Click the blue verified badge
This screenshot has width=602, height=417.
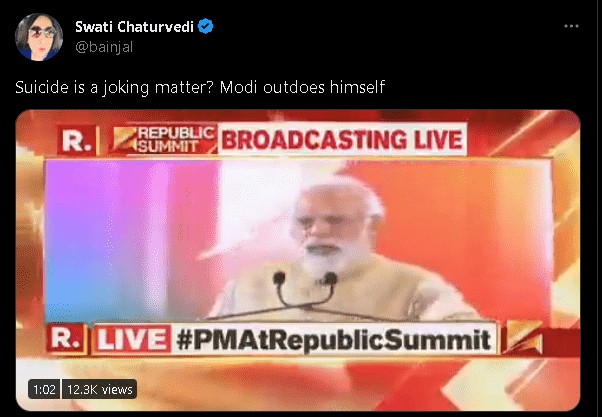[x=205, y=26]
